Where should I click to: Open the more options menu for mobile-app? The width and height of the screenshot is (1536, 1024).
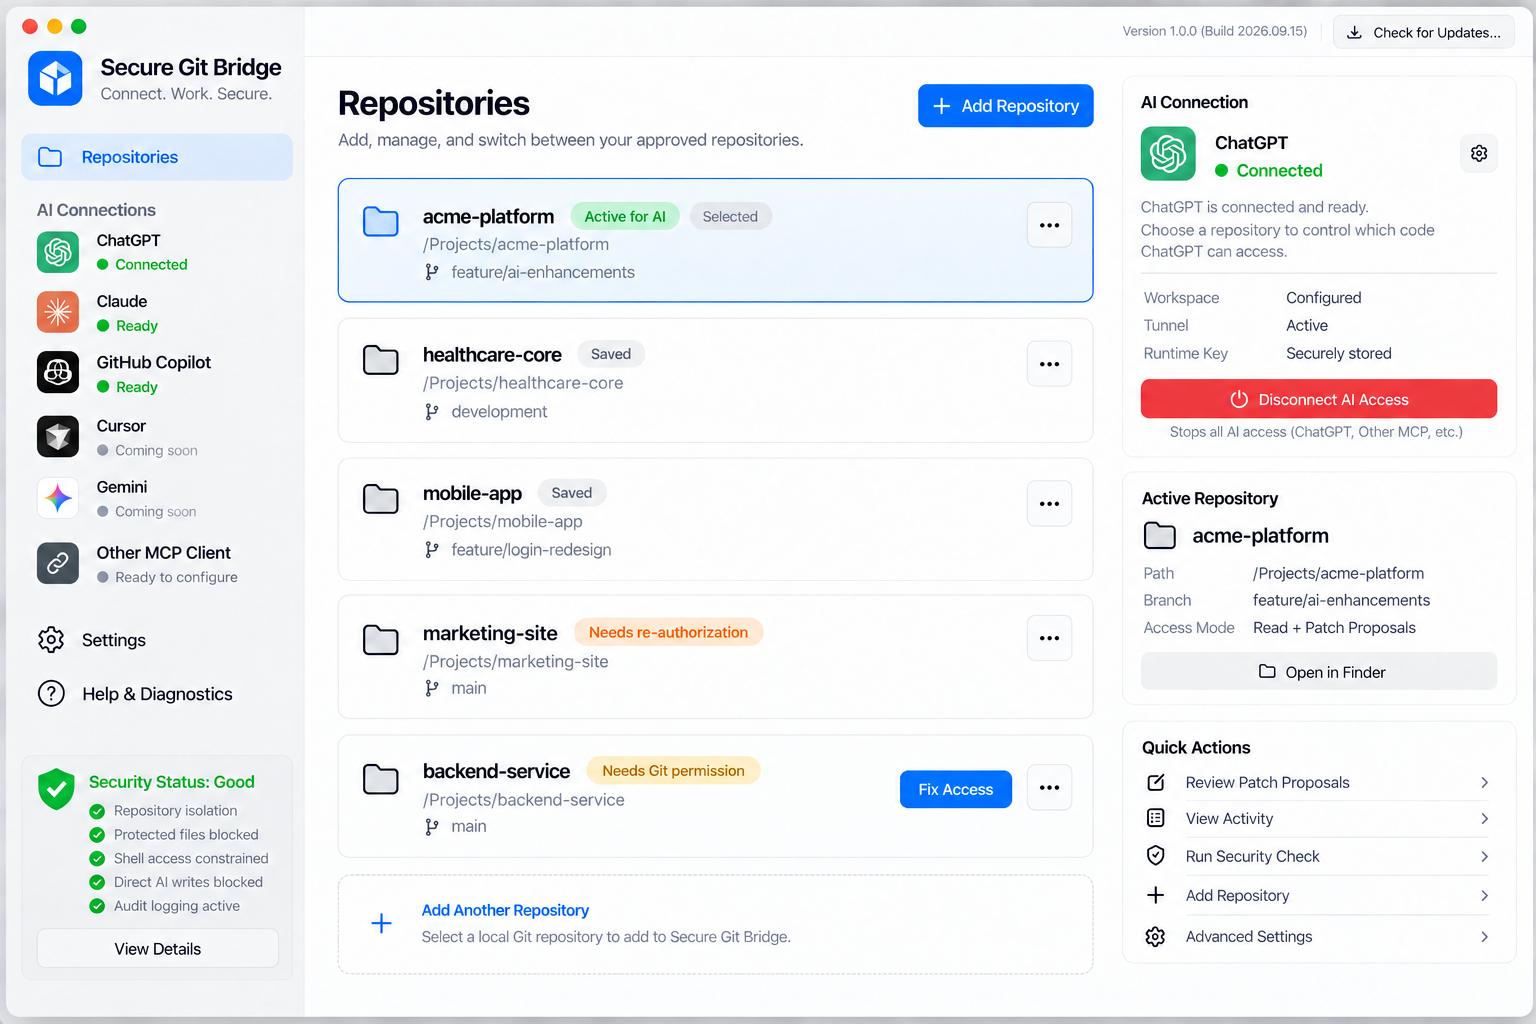(x=1049, y=503)
